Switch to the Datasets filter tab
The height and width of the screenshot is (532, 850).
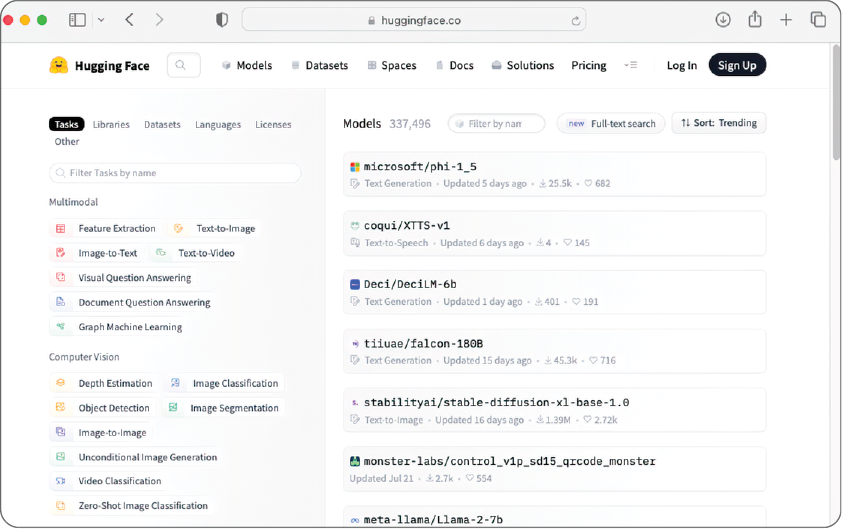[x=162, y=124]
